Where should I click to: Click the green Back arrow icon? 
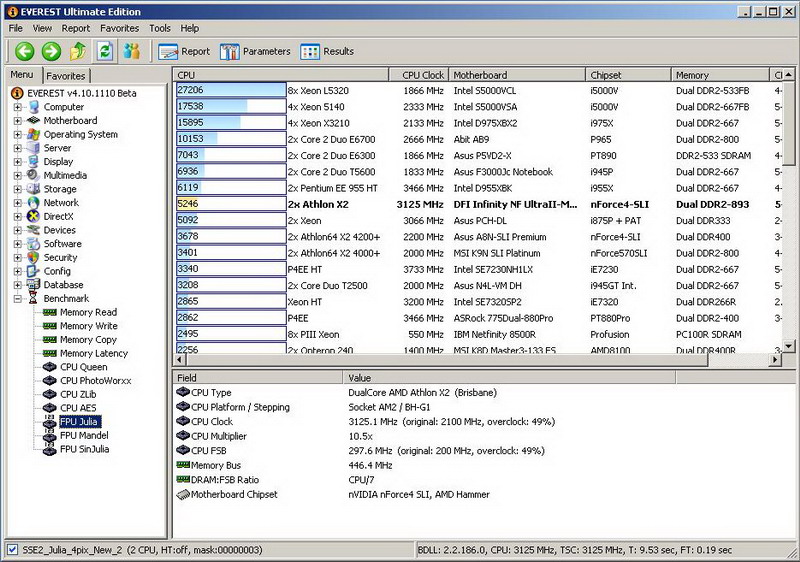pos(24,51)
